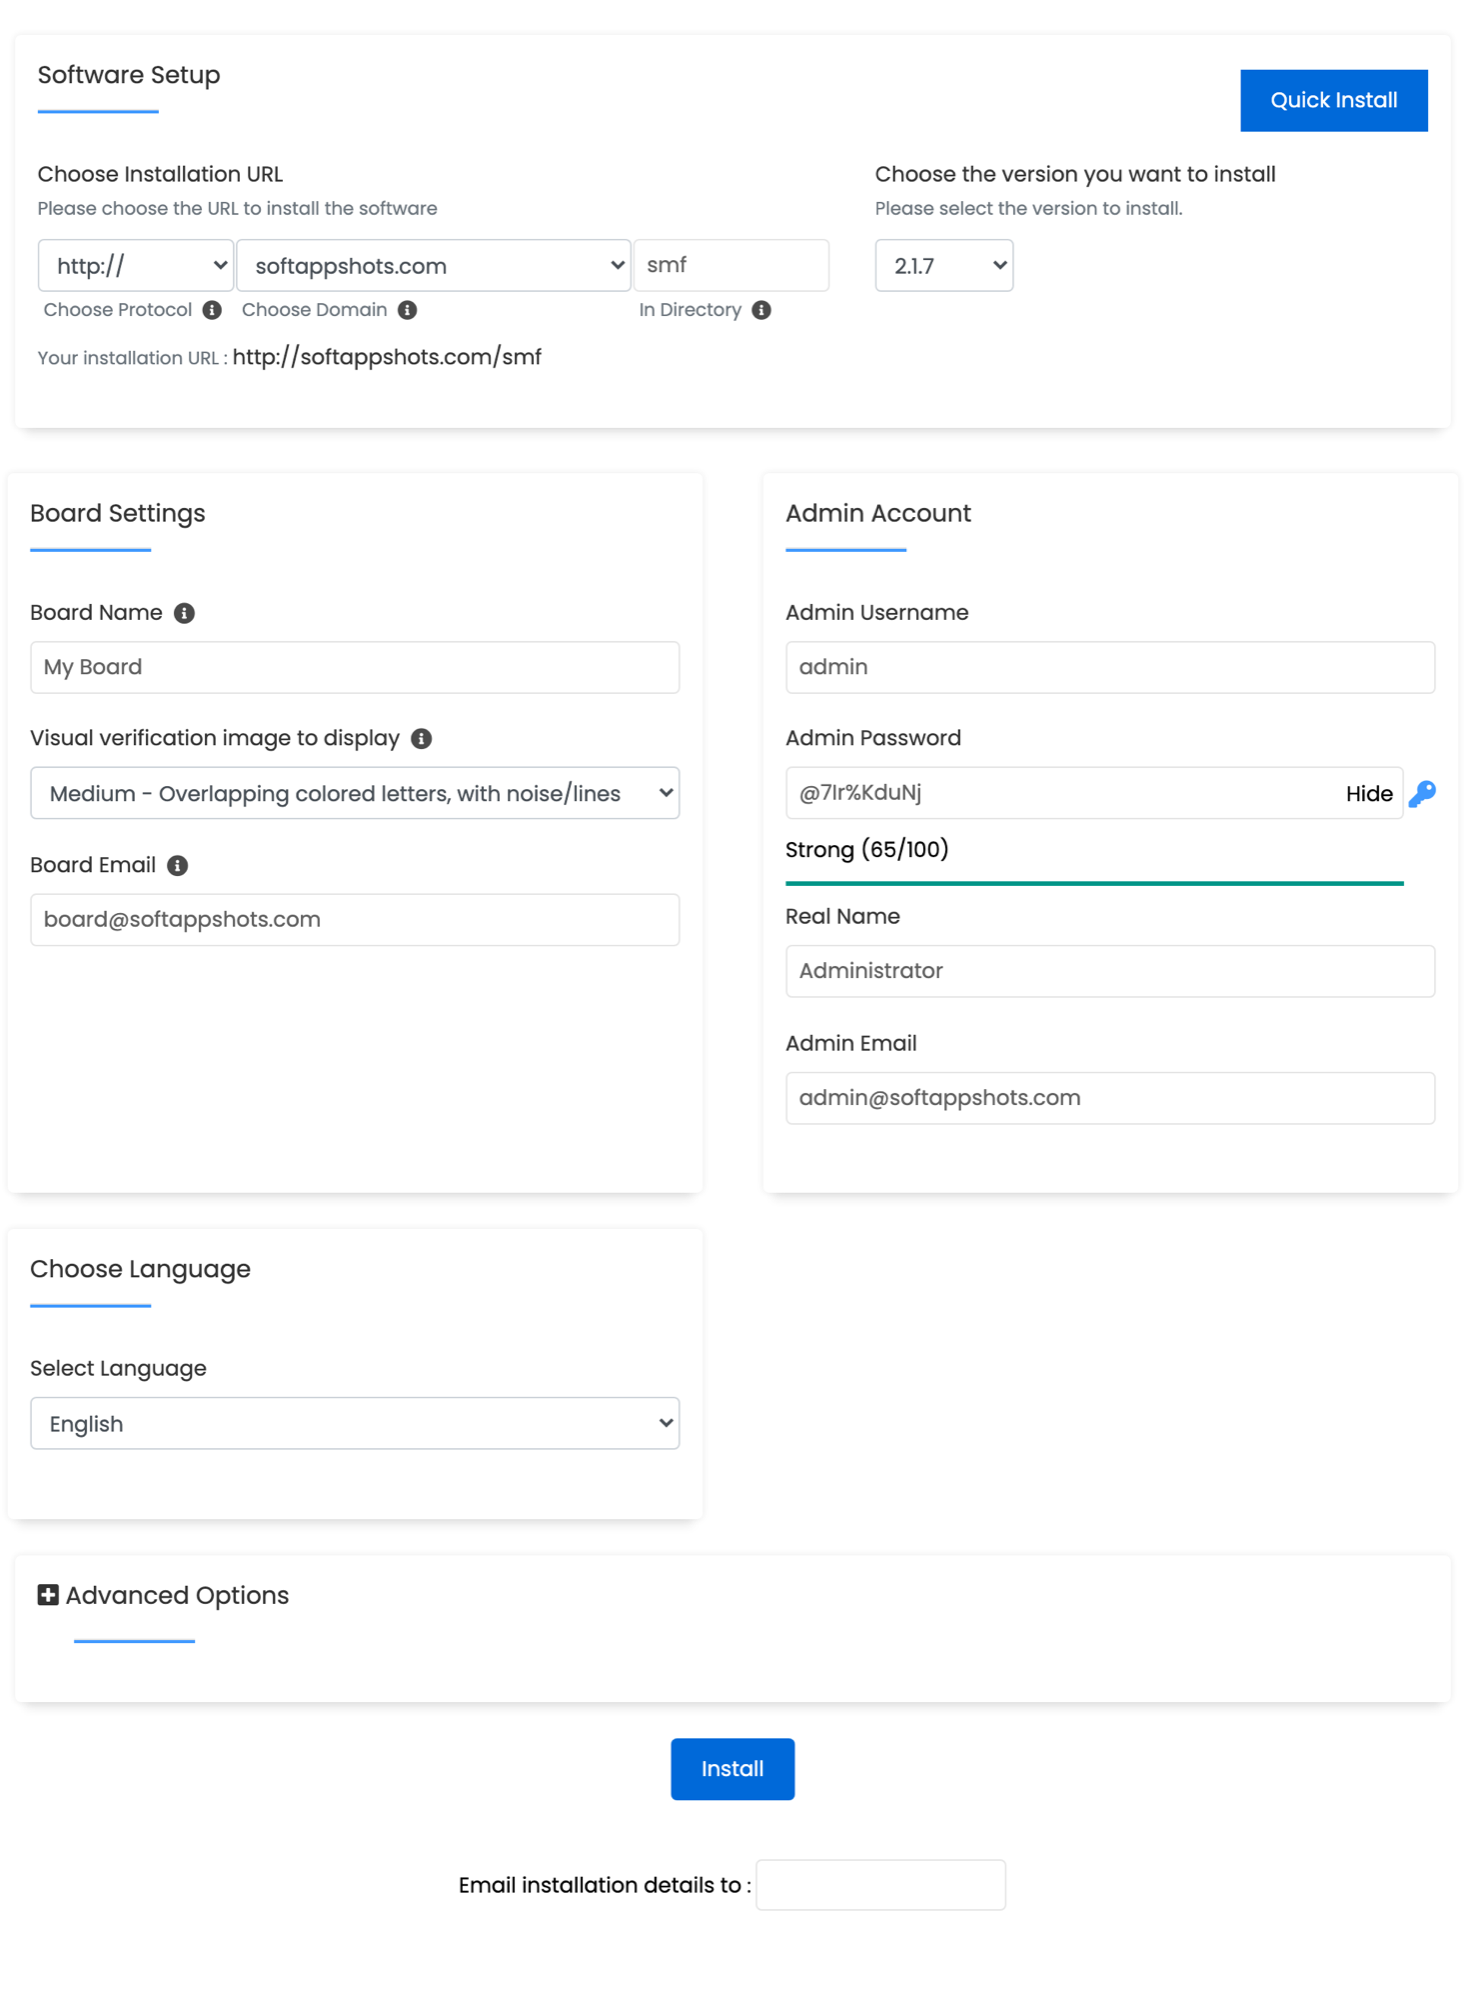1466x2000 pixels.
Task: Open visual verification image info icon
Action: (421, 739)
